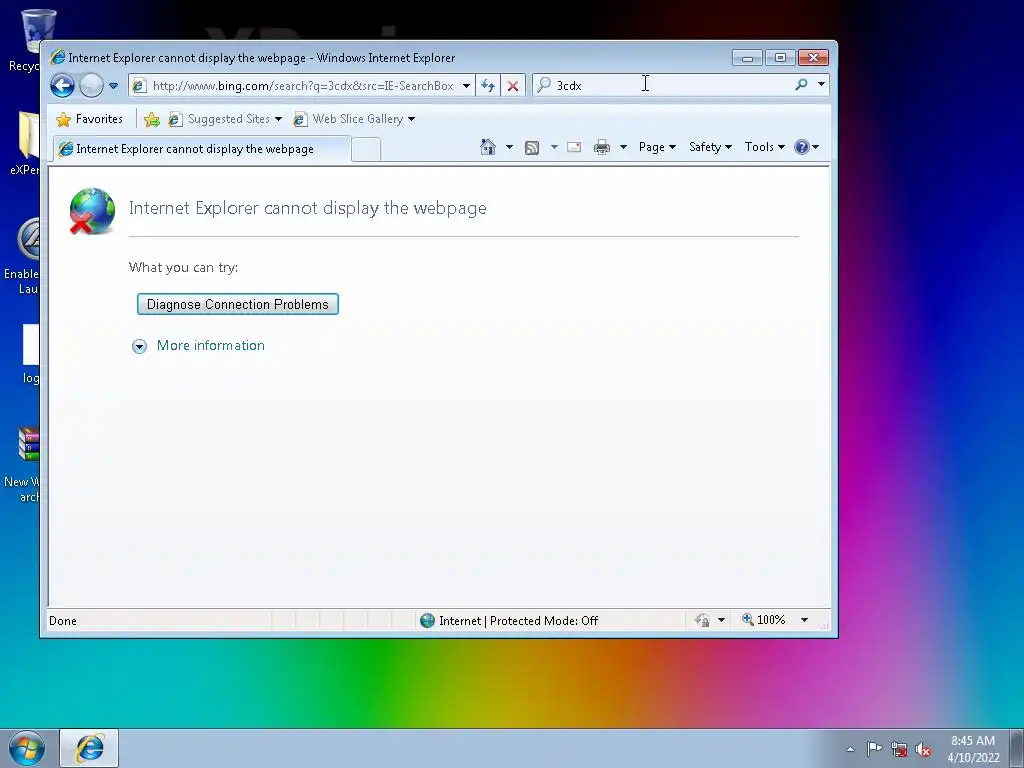Screen dimensions: 1024x768
Task: Click the 100% zoom level button
Action: coord(763,620)
